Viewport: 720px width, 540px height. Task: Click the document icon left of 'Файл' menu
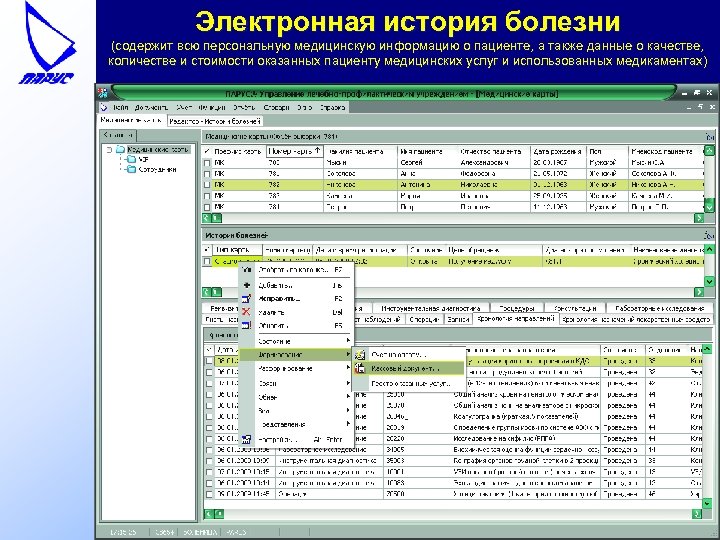click(x=104, y=107)
